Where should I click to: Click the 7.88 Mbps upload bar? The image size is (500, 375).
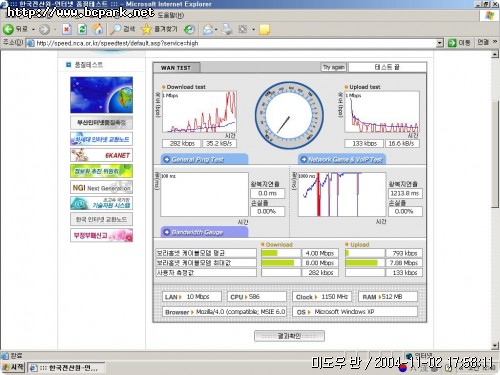pos(365,263)
